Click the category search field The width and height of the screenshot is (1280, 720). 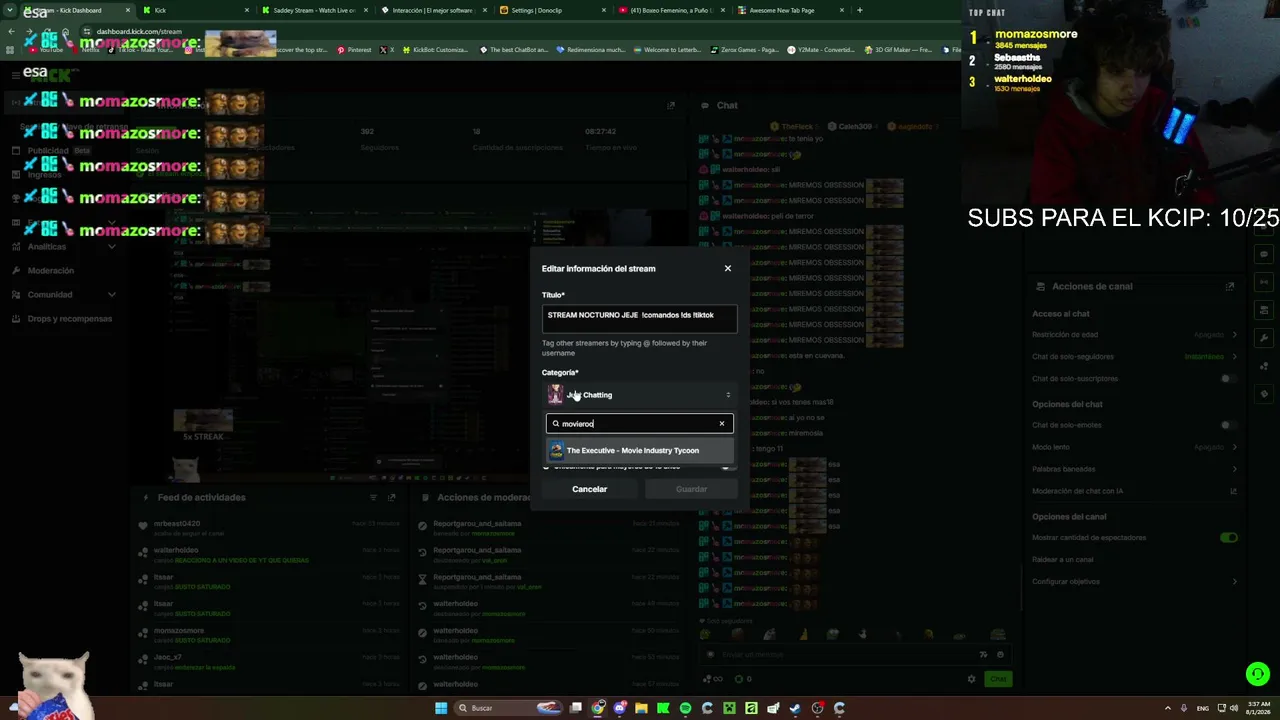[639, 424]
